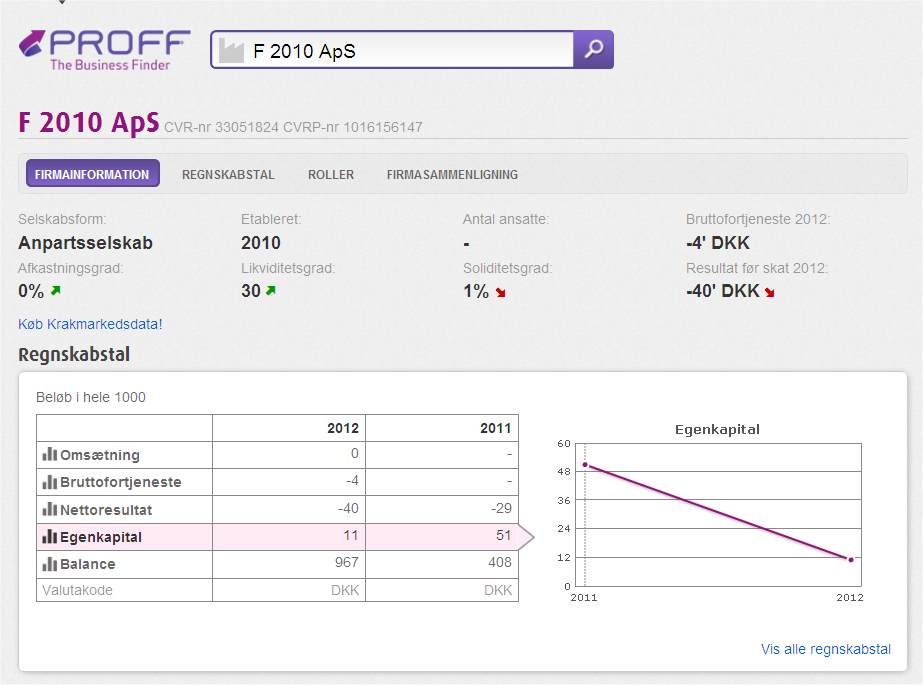Click the 2012 data point on chart
Image resolution: width=923 pixels, height=685 pixels.
851,560
